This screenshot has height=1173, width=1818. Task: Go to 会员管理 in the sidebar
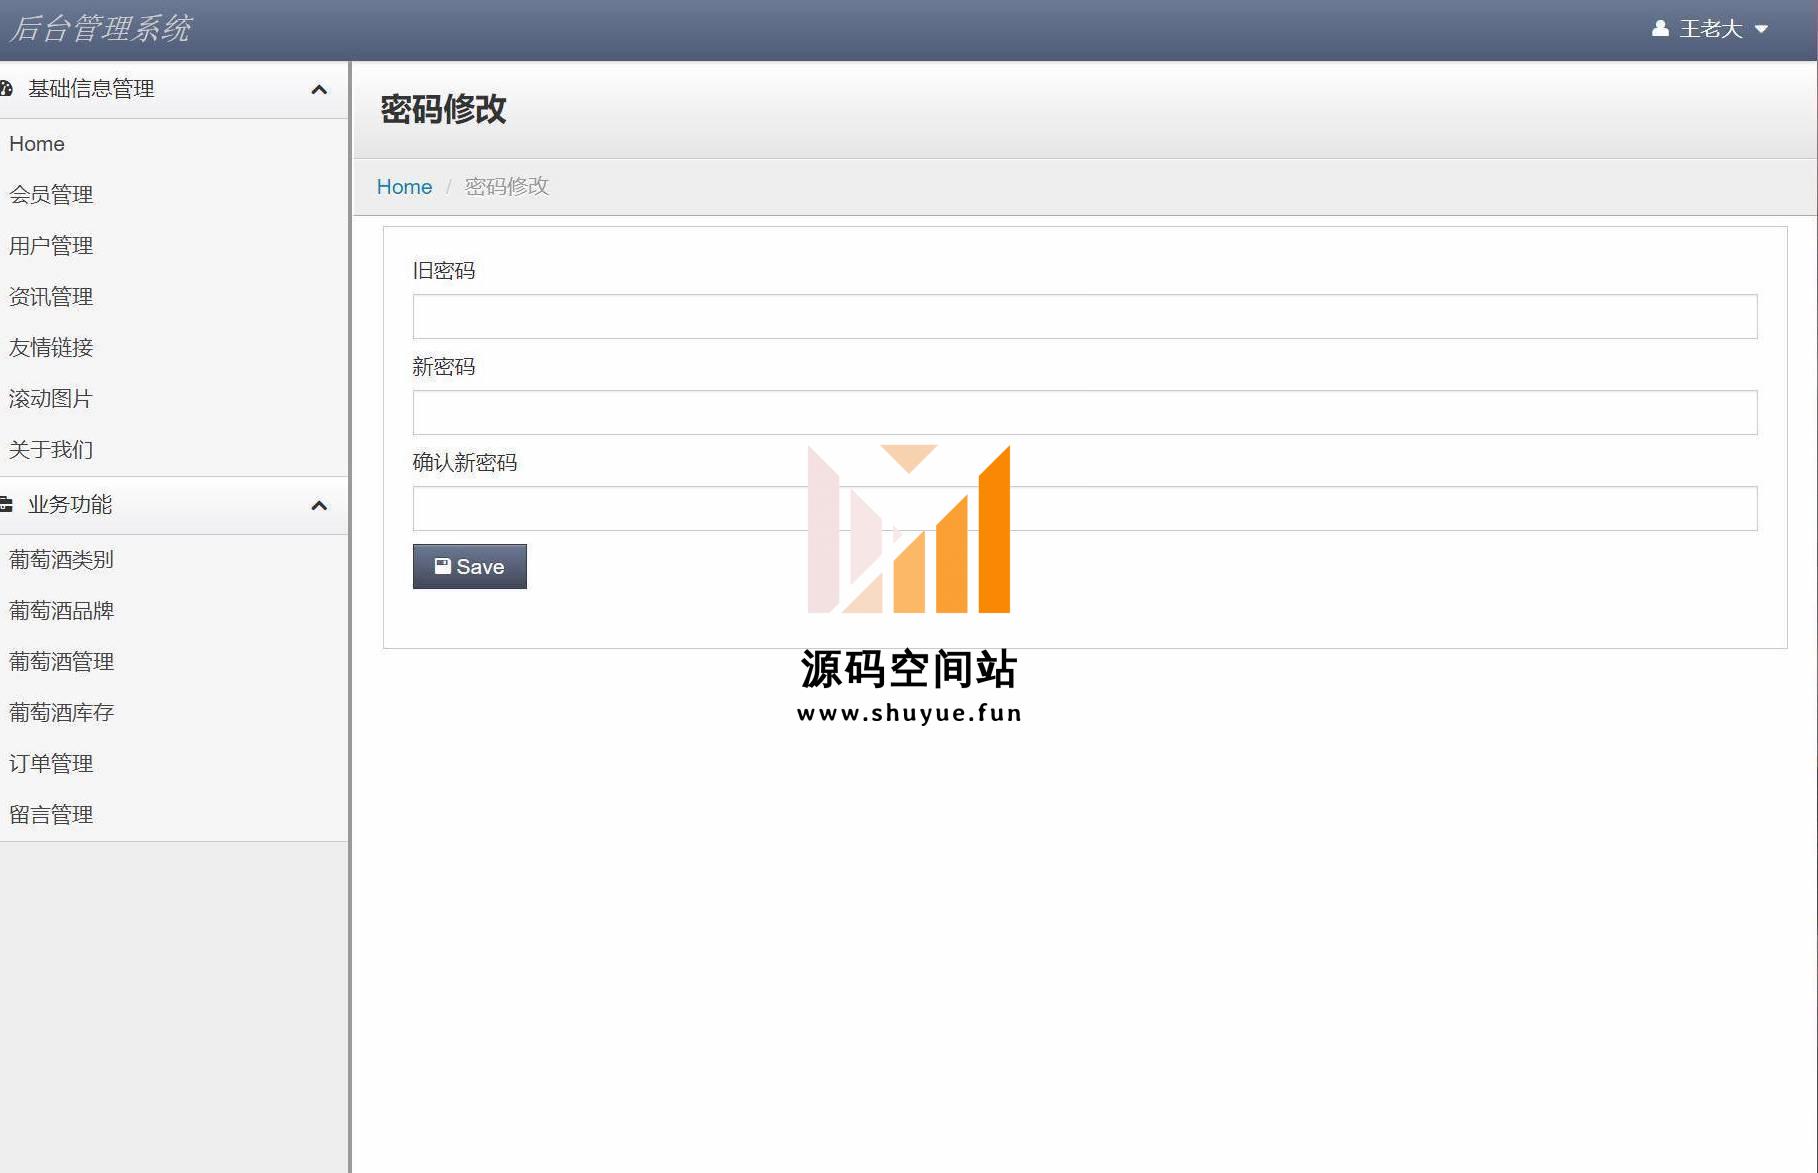coord(51,195)
